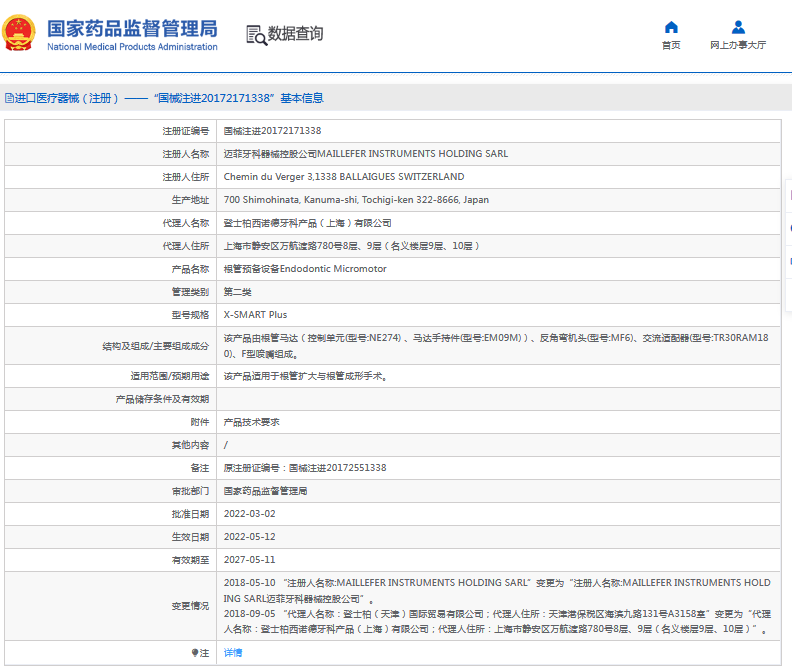792x672 pixels.
Task: Select expiry date 2027-05-11
Action: click(x=250, y=560)
